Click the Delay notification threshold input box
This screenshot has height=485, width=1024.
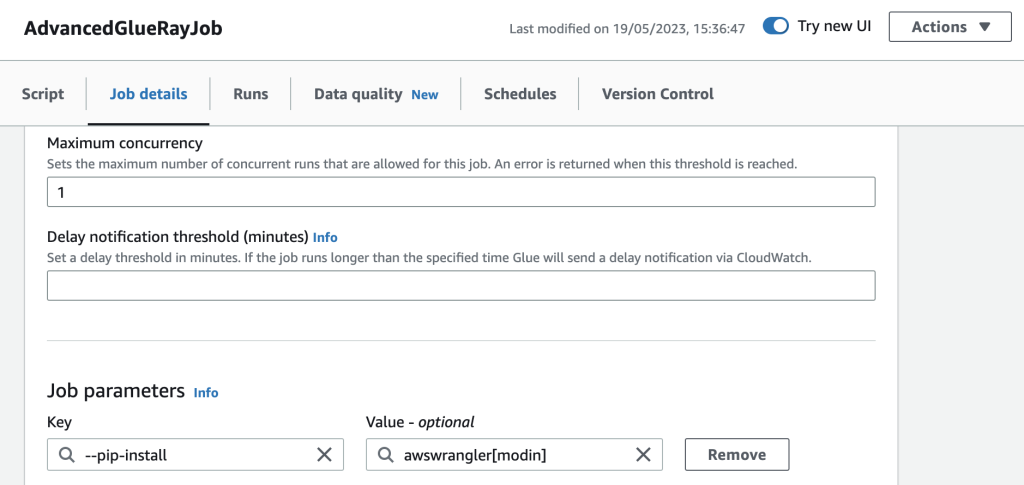click(461, 285)
